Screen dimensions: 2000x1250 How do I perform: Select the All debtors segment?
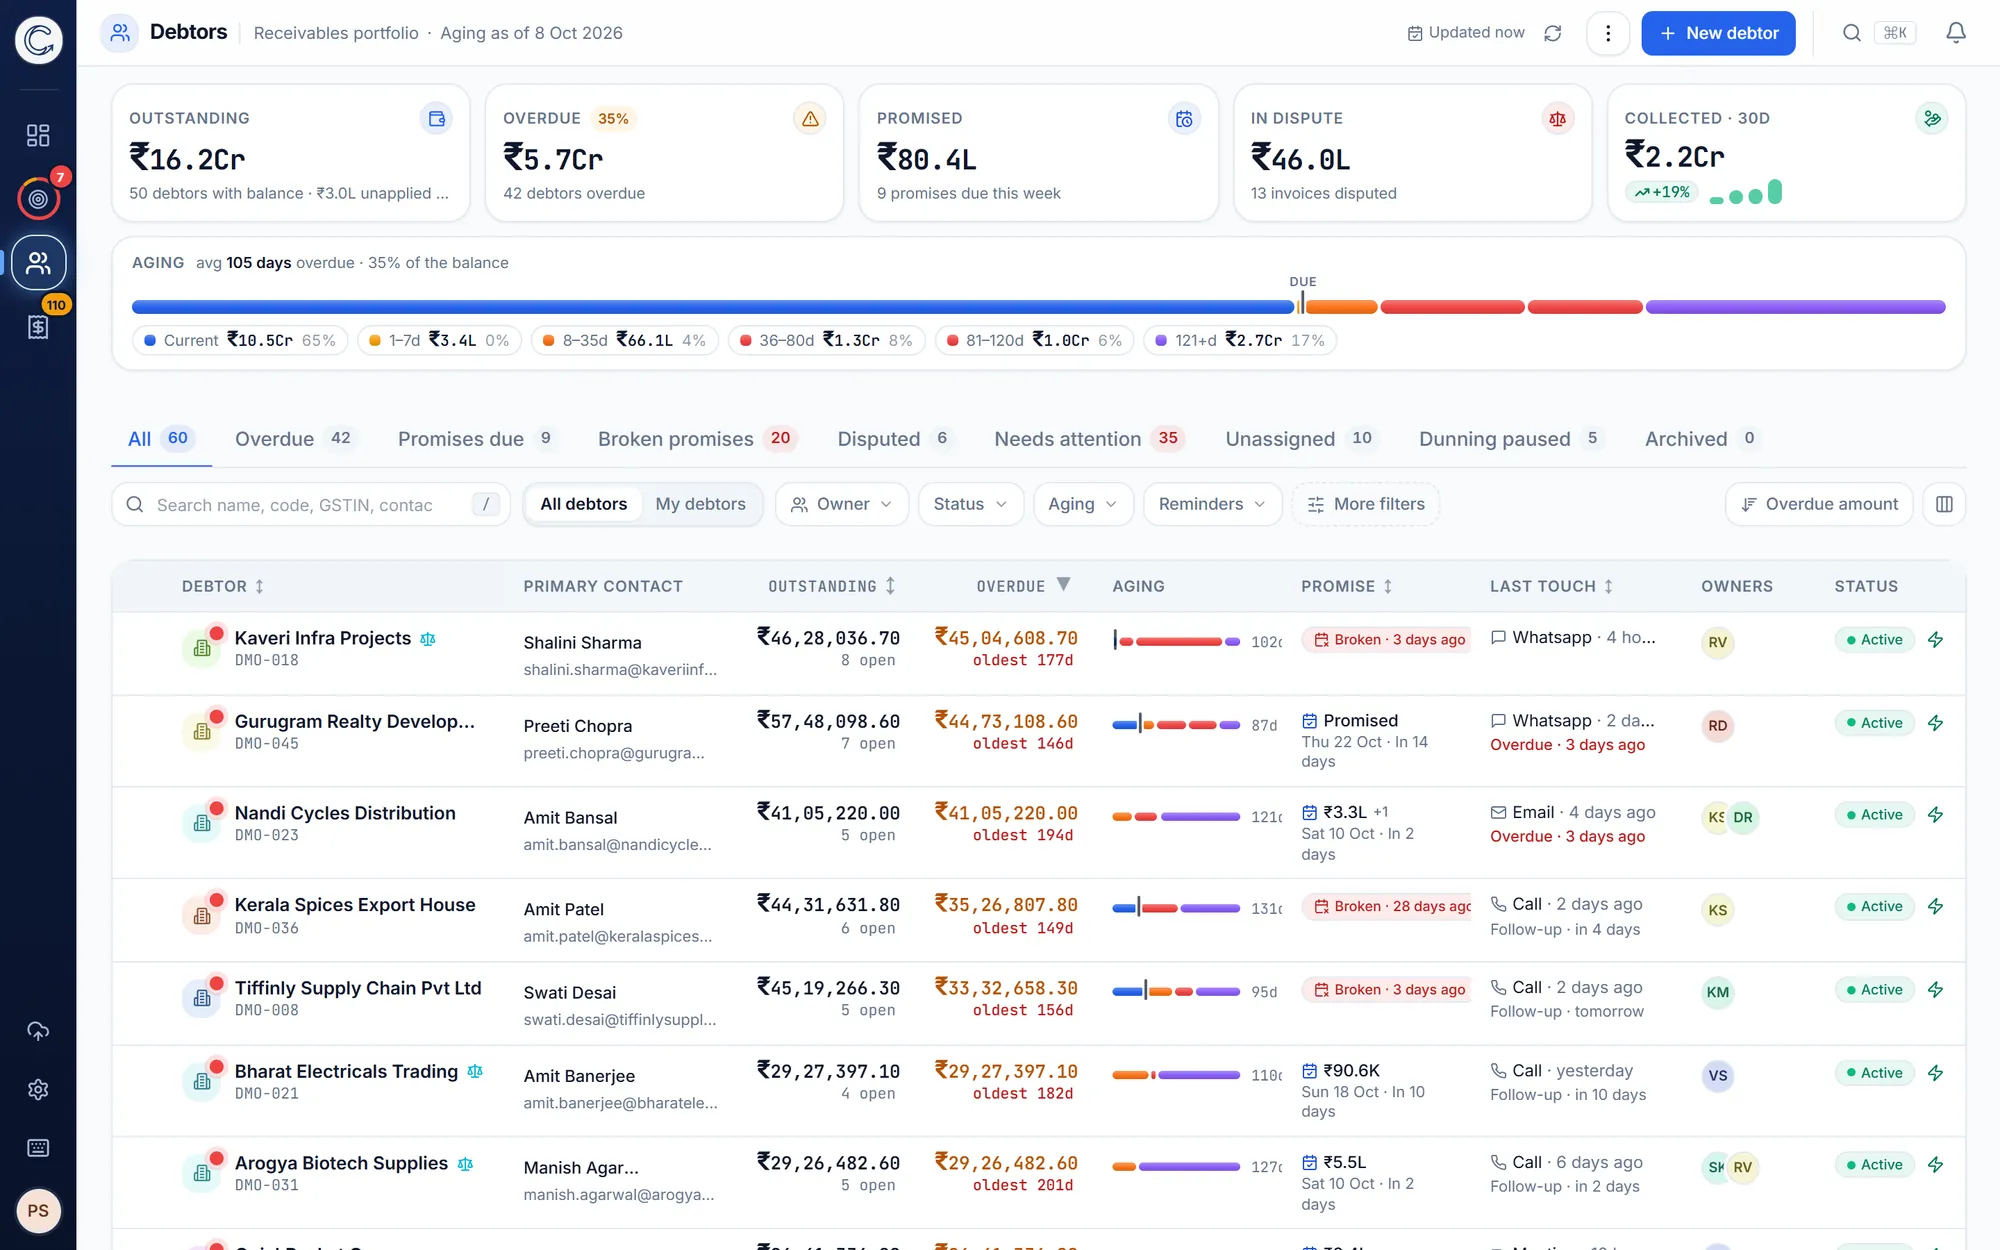point(584,504)
